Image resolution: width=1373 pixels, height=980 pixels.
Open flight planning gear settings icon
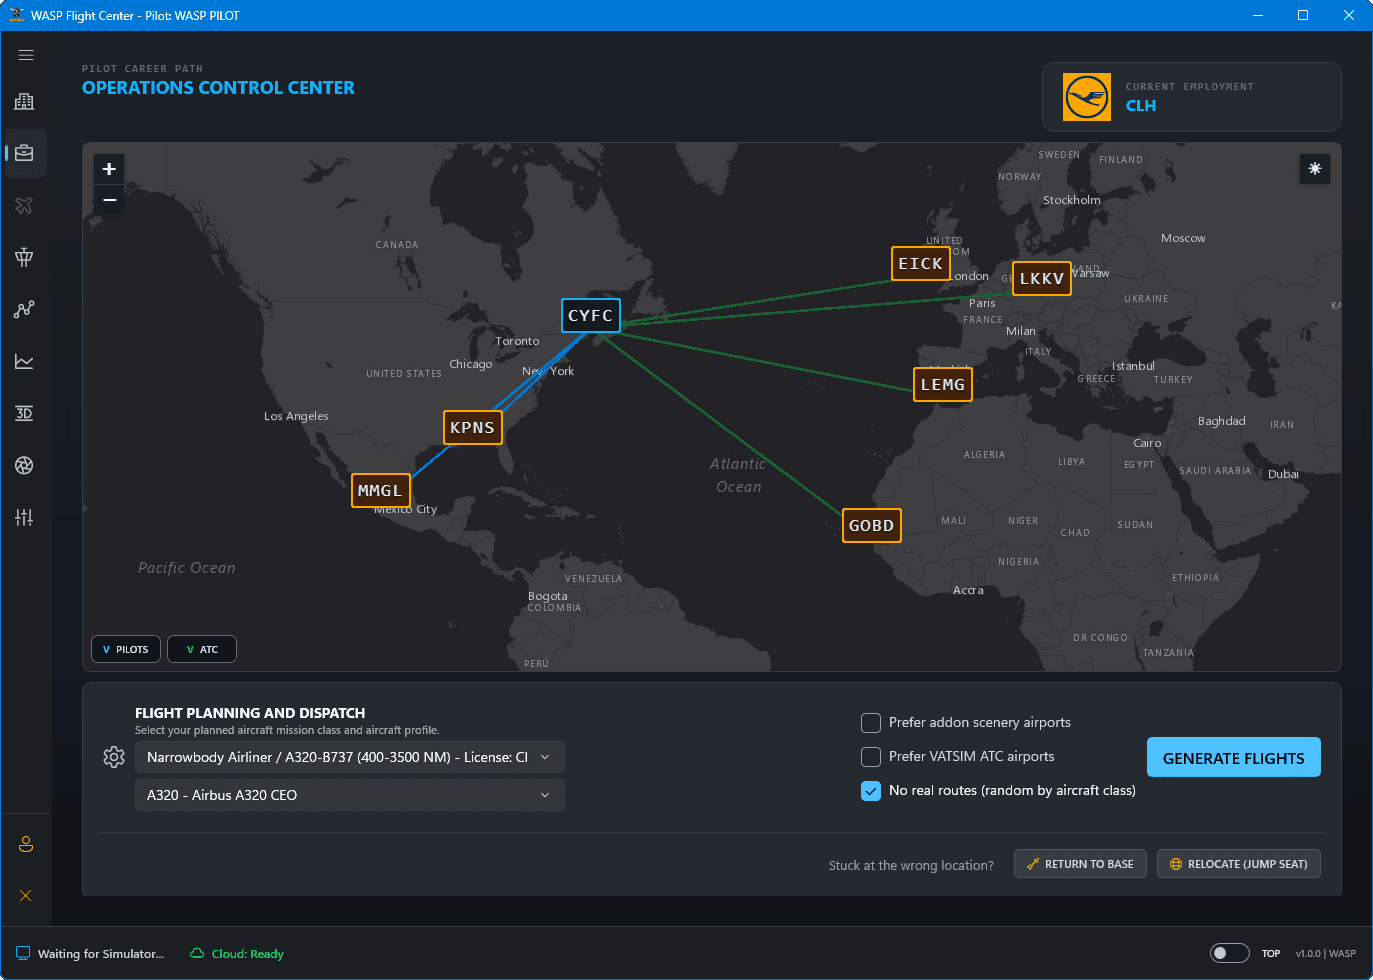[114, 757]
